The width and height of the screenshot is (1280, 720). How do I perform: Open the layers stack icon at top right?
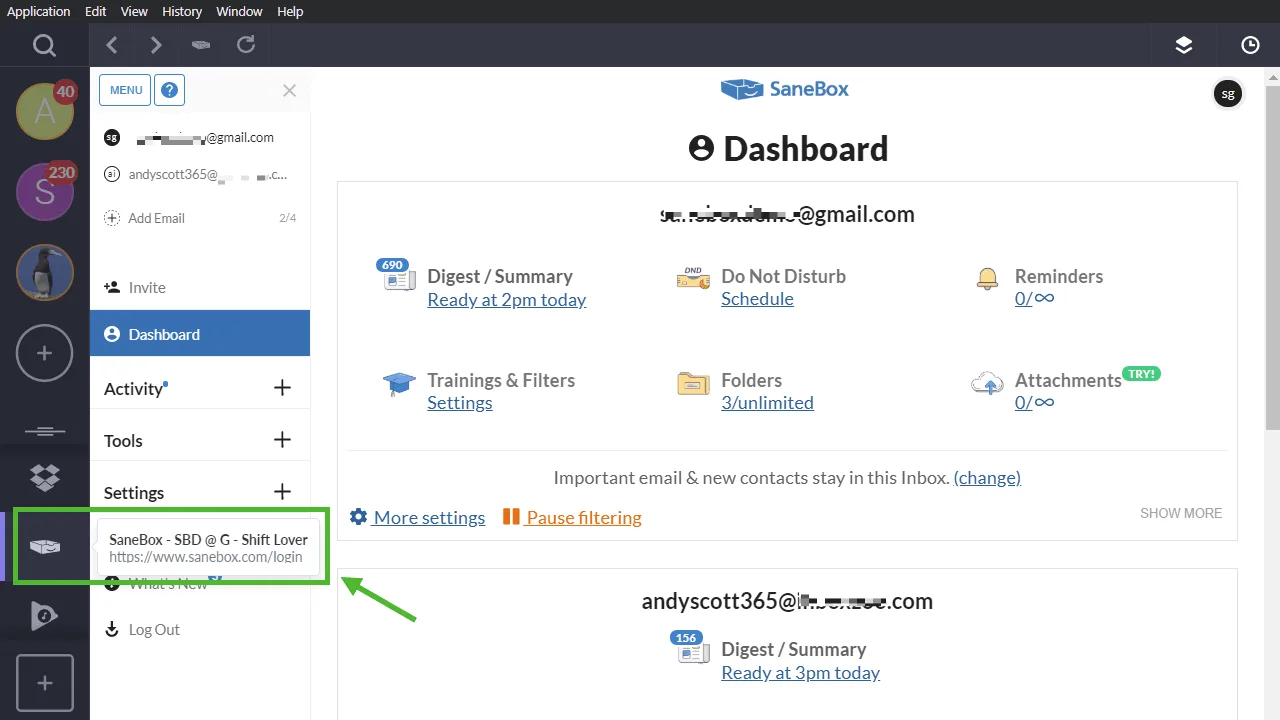[1184, 45]
